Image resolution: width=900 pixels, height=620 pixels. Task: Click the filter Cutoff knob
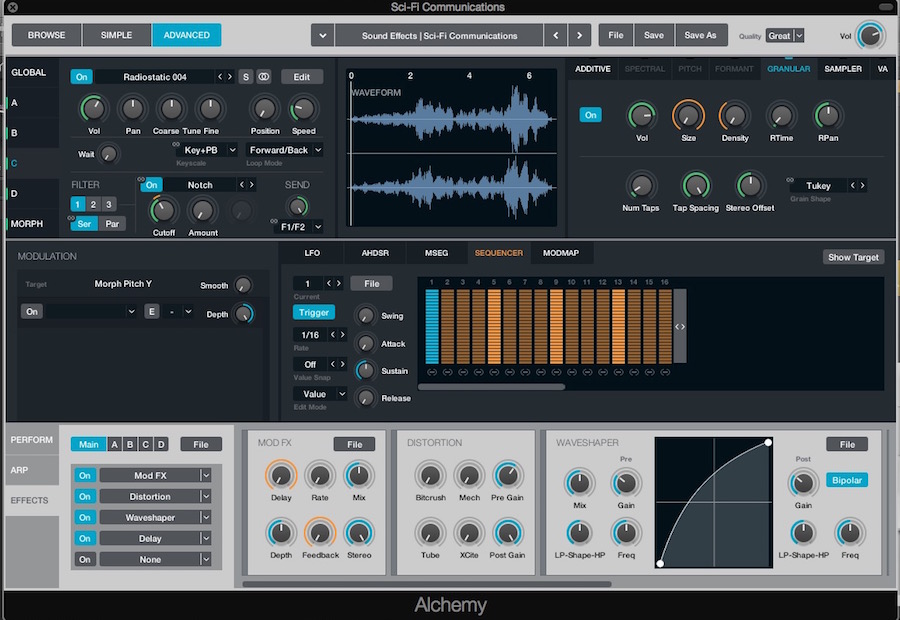click(164, 211)
